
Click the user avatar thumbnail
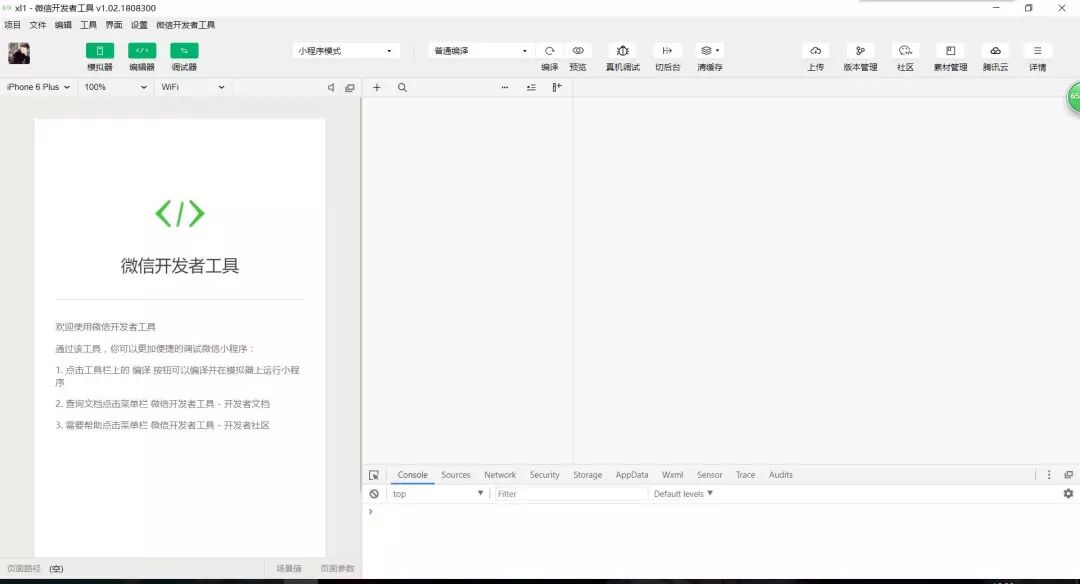tap(19, 53)
